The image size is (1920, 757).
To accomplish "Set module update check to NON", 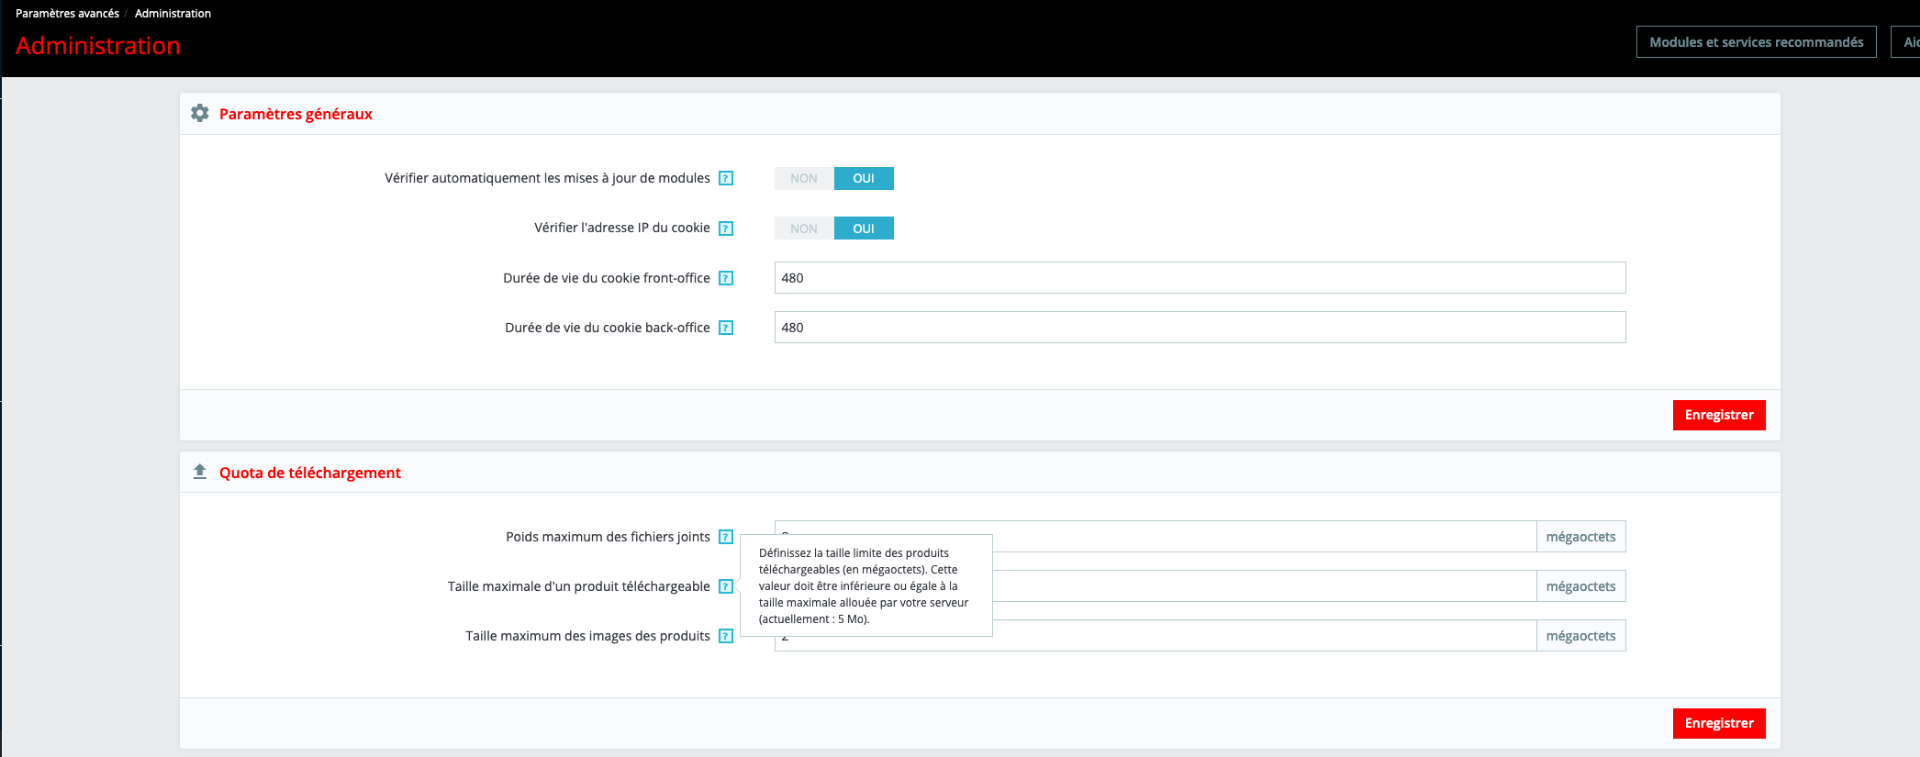I will [804, 178].
